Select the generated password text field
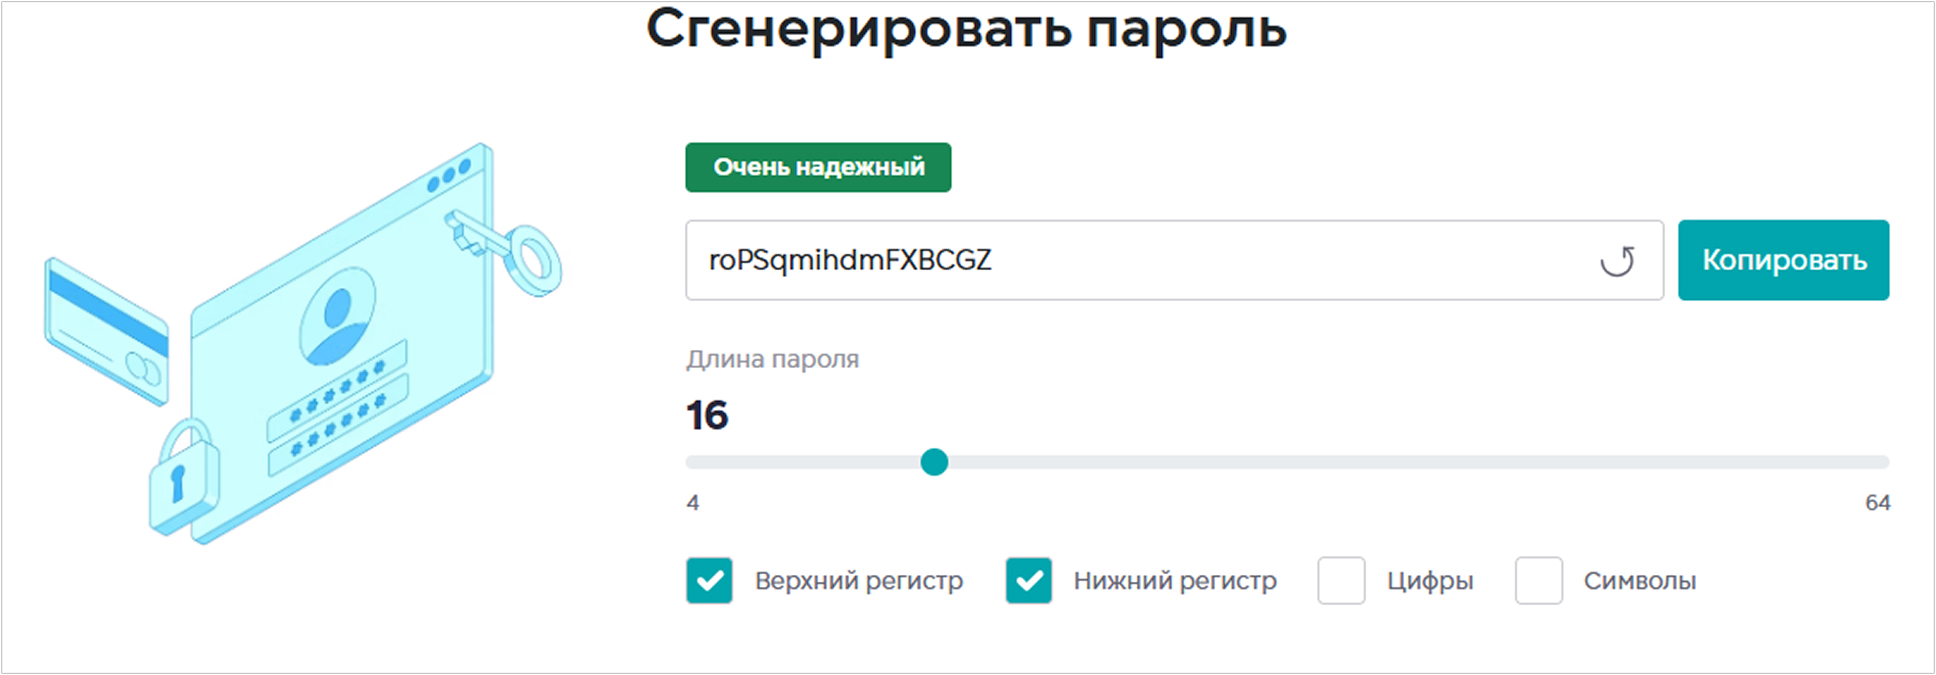Screen dimensions: 1936x675 [1100, 260]
